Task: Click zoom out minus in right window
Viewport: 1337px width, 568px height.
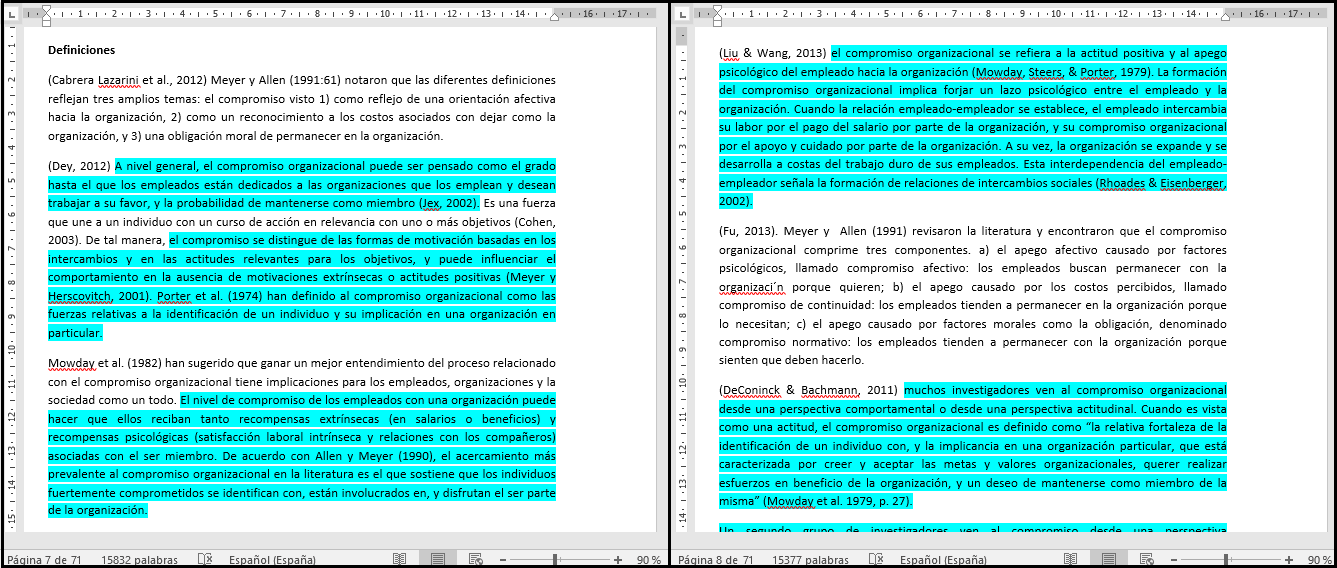Action: click(x=1175, y=559)
